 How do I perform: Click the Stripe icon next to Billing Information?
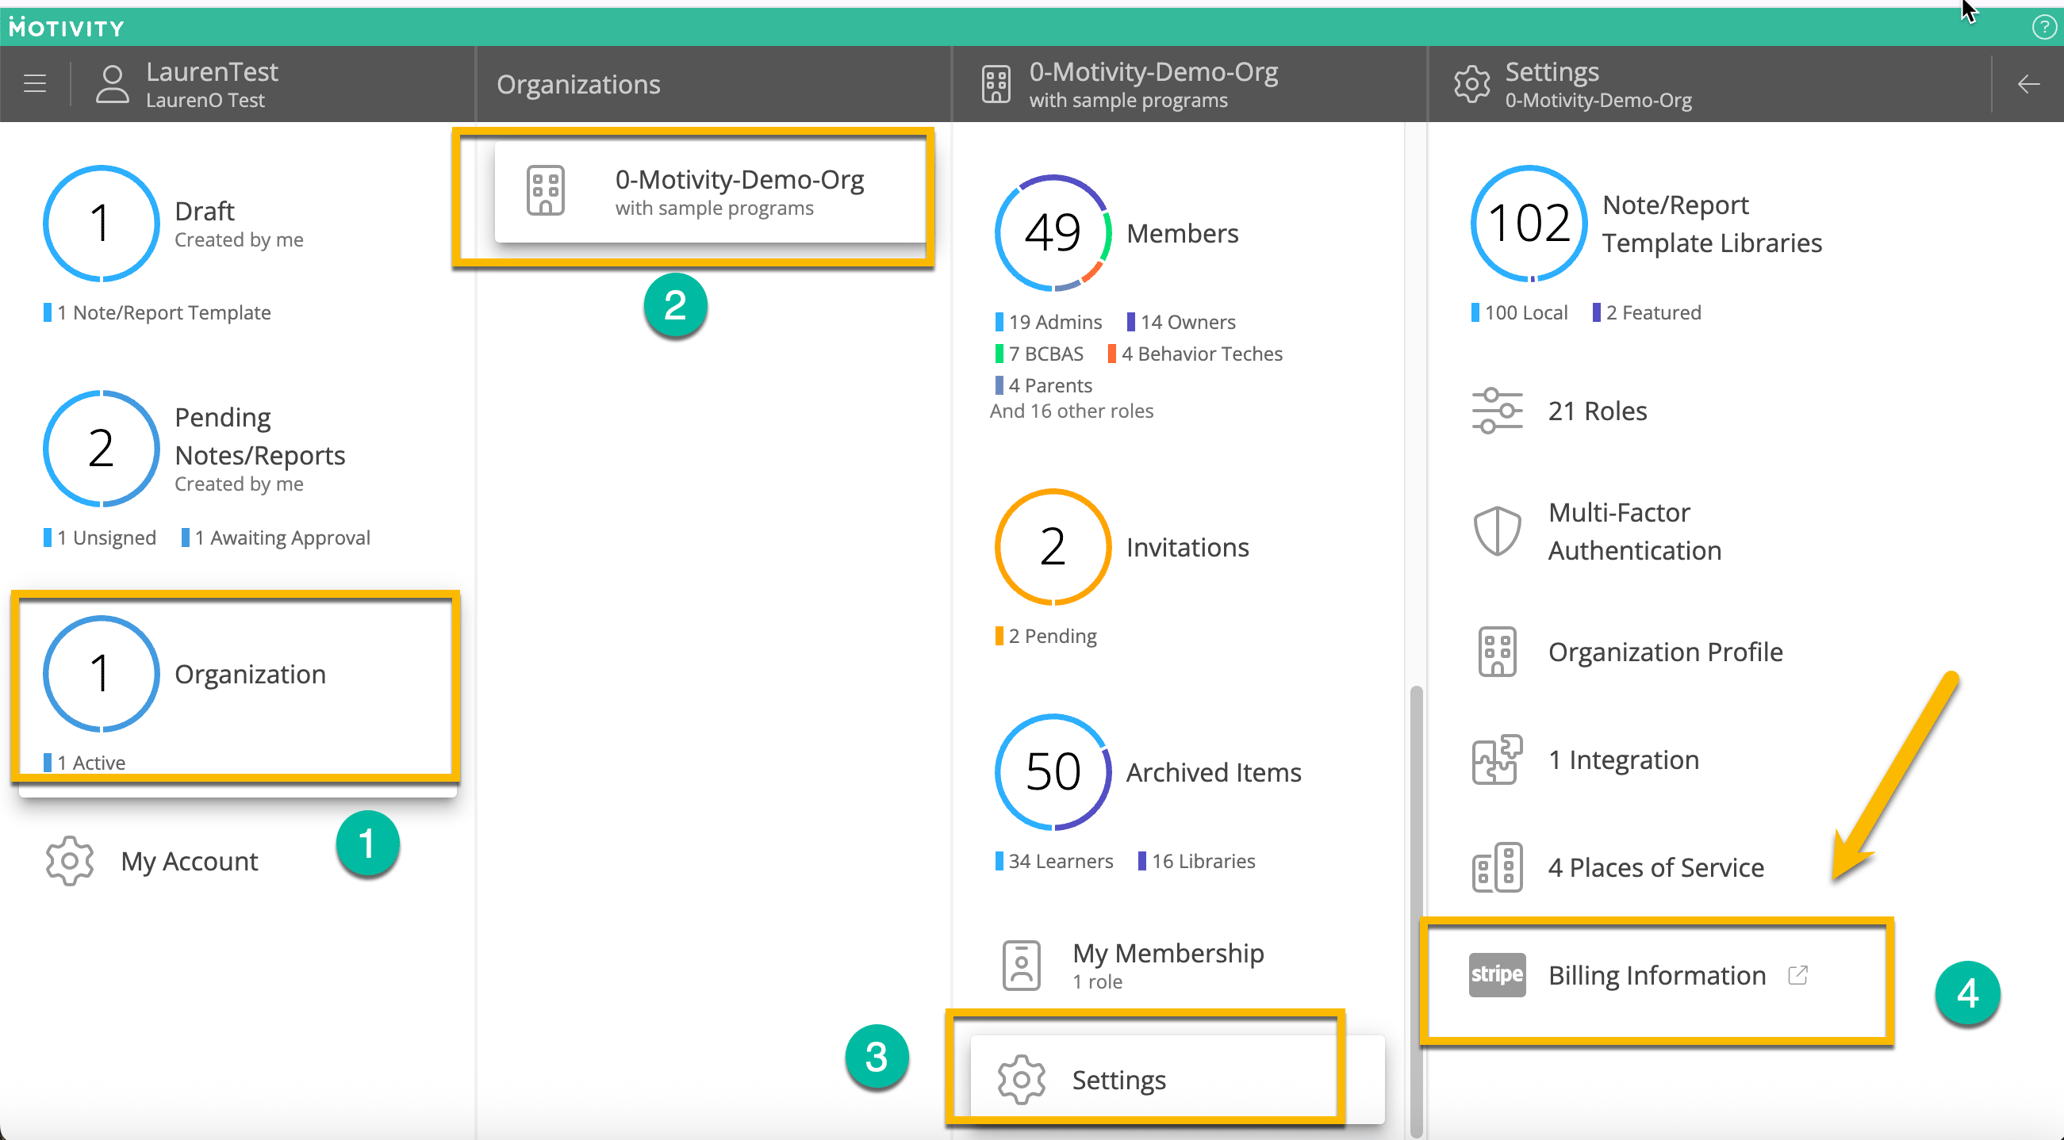click(1497, 975)
